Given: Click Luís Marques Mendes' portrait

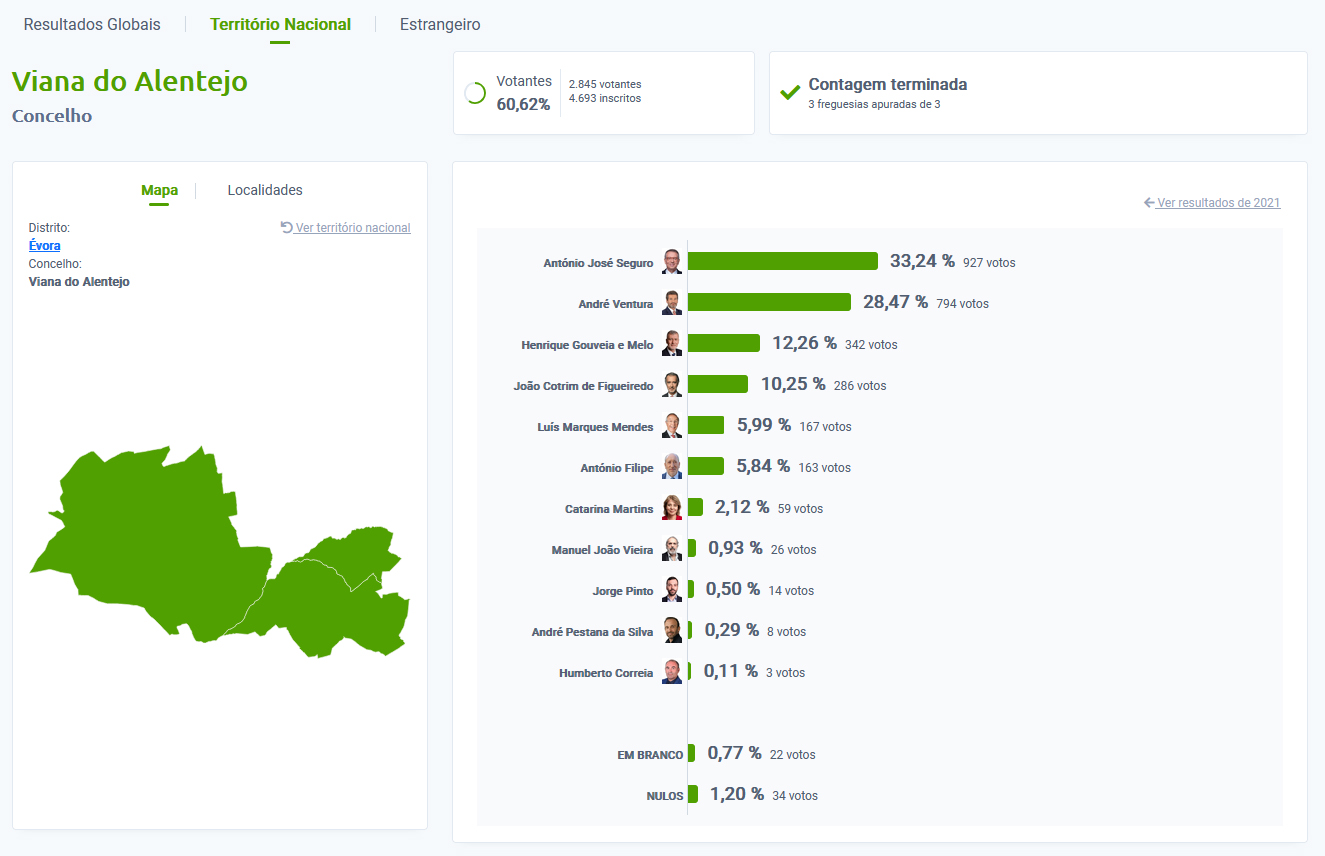Looking at the screenshot, I should coord(672,426).
